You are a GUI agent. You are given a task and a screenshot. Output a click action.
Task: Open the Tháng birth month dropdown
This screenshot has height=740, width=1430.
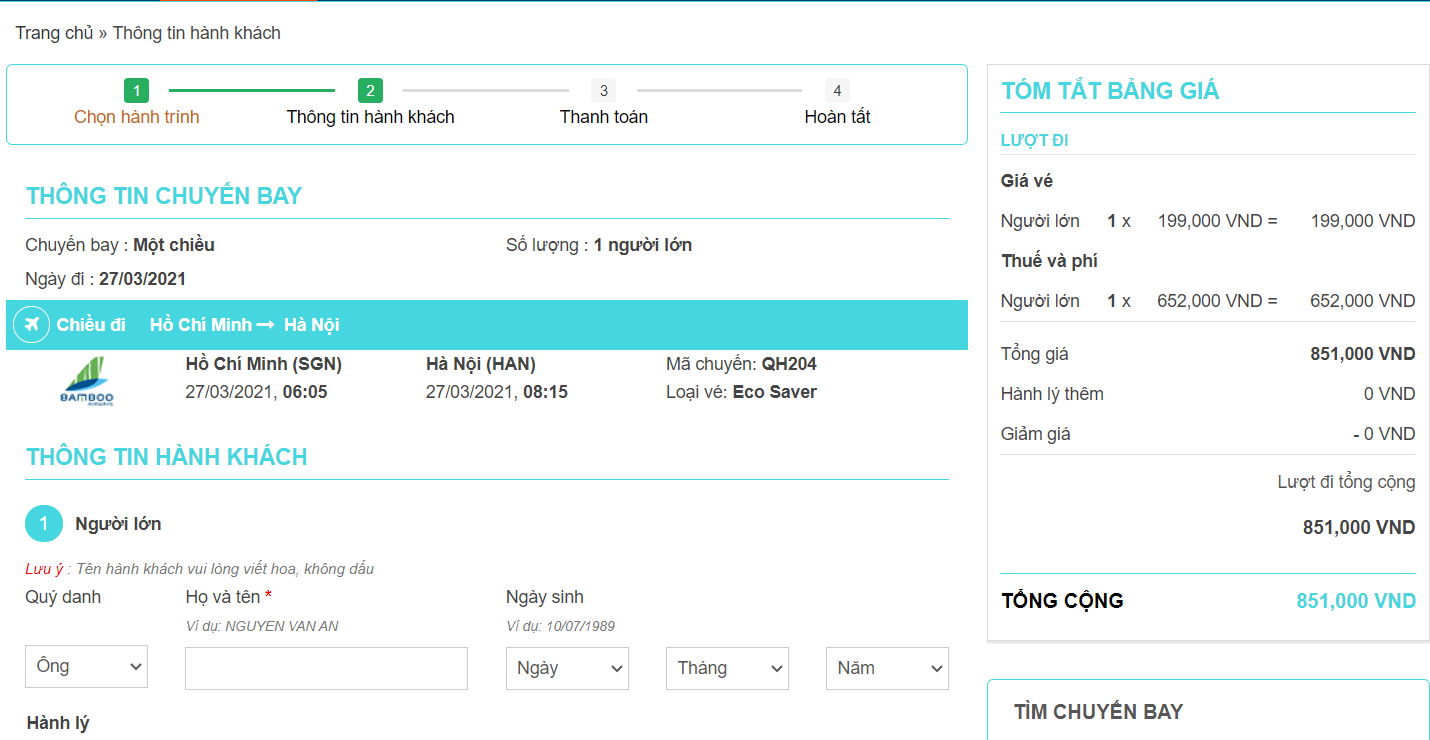pyautogui.click(x=727, y=668)
